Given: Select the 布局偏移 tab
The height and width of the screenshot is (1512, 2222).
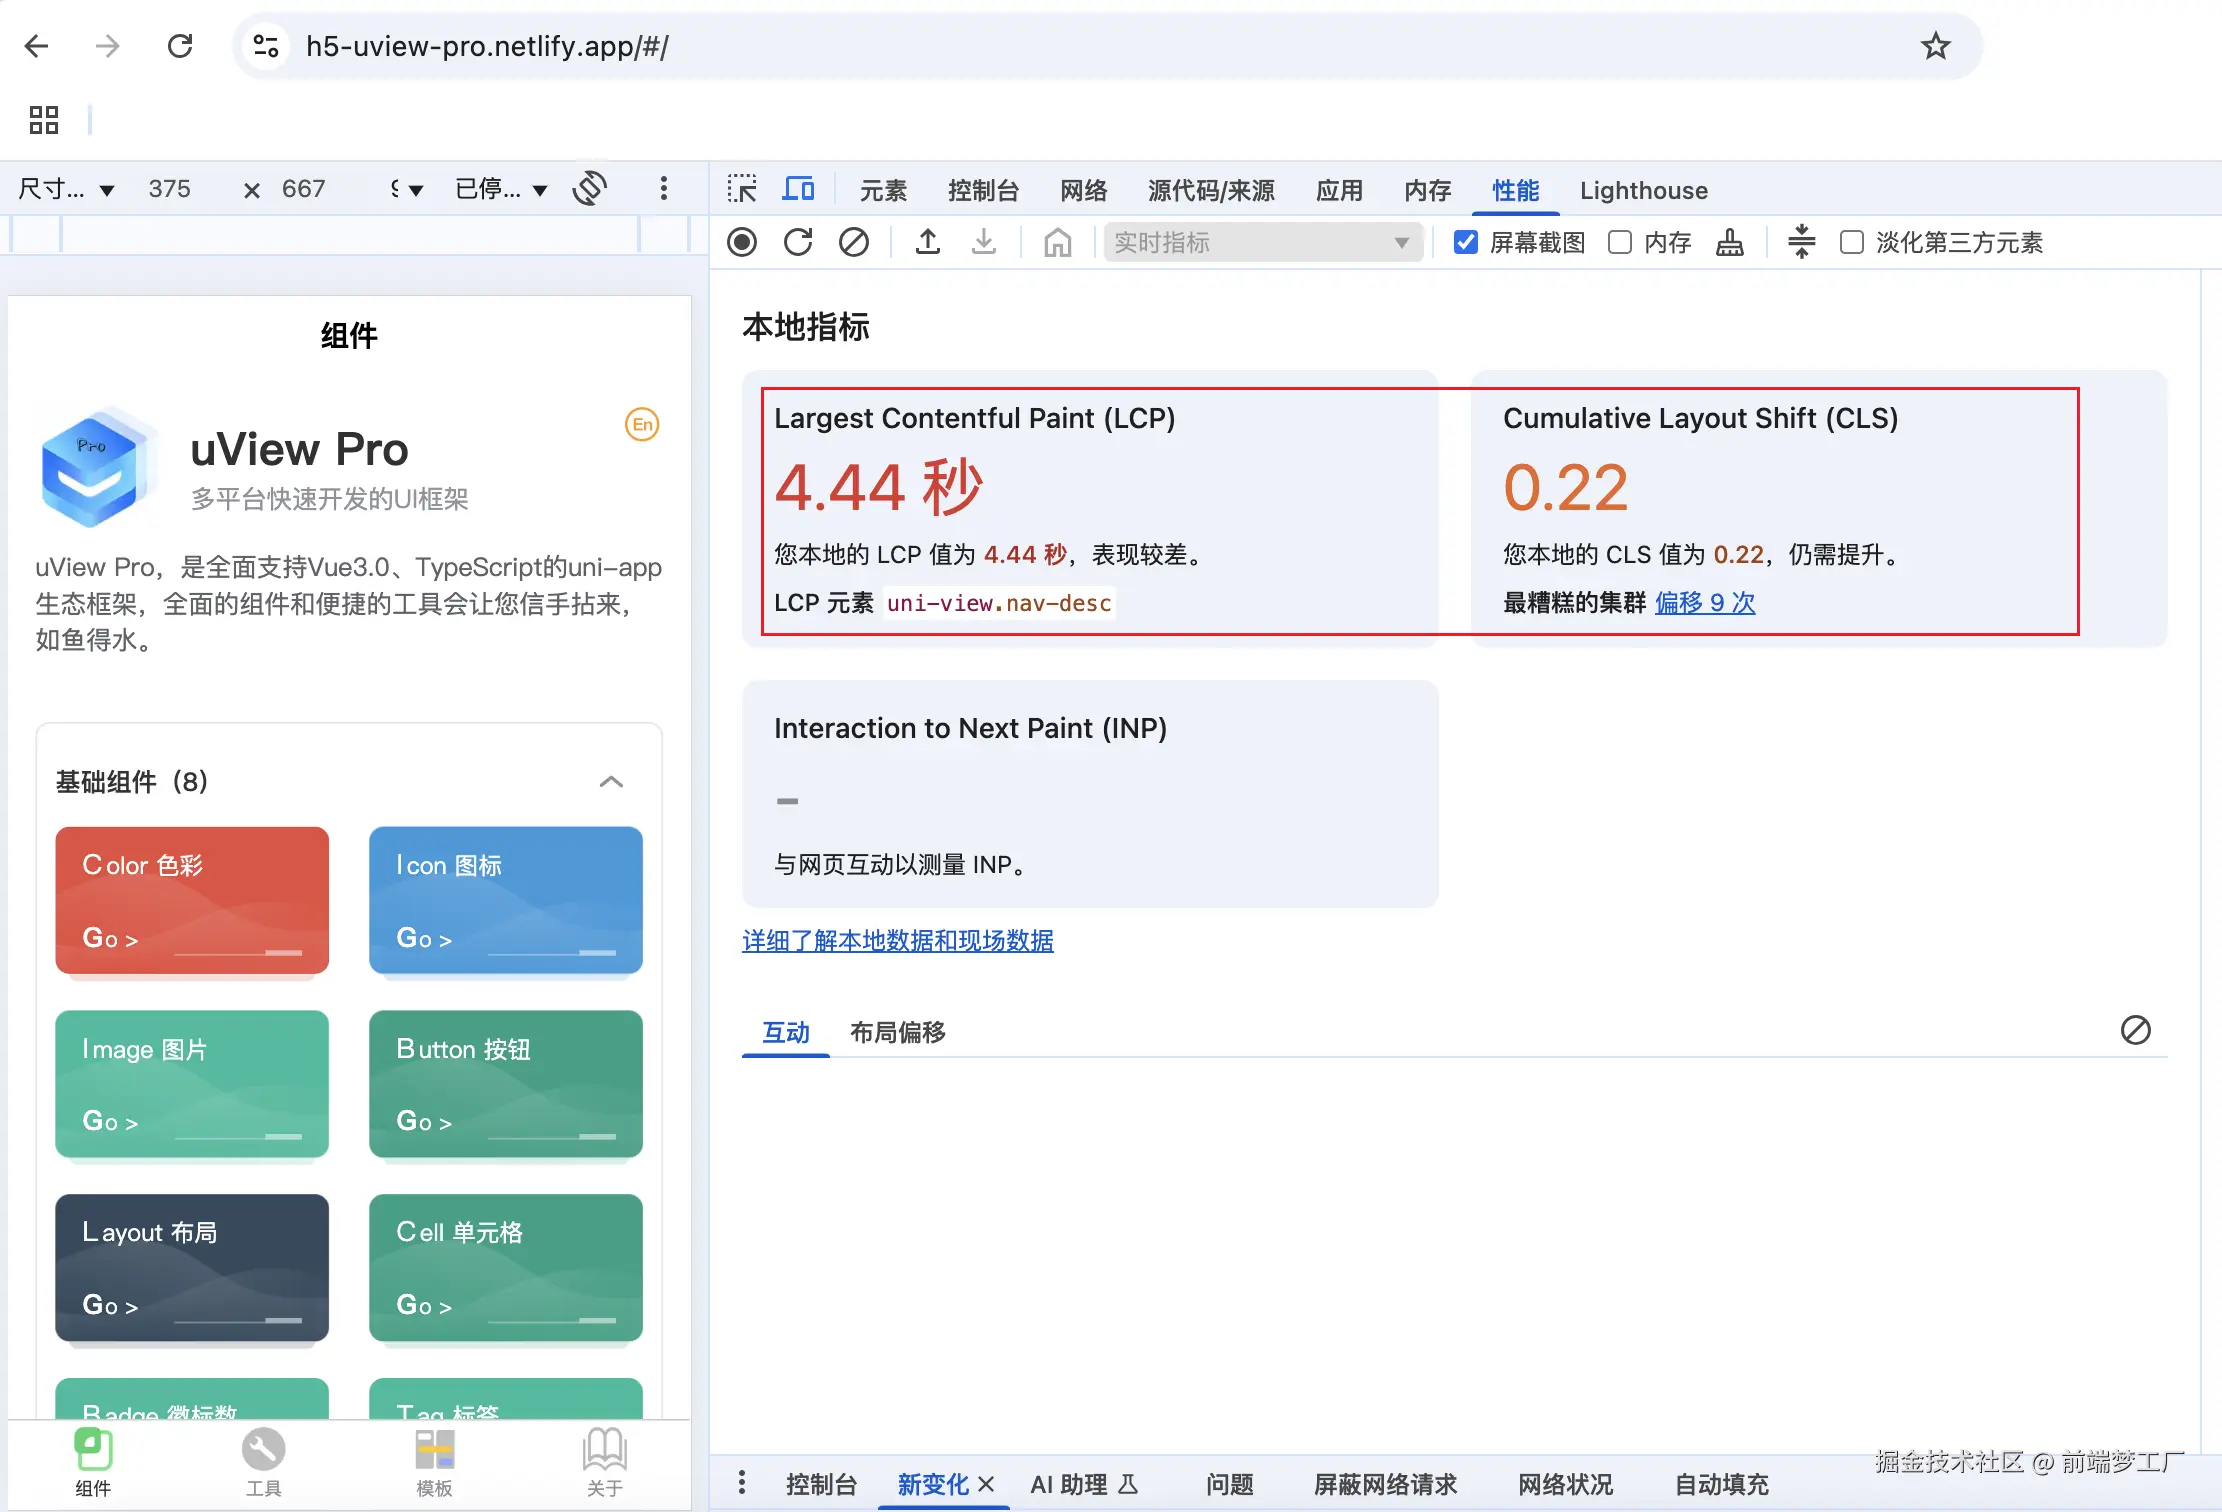Looking at the screenshot, I should [897, 1032].
